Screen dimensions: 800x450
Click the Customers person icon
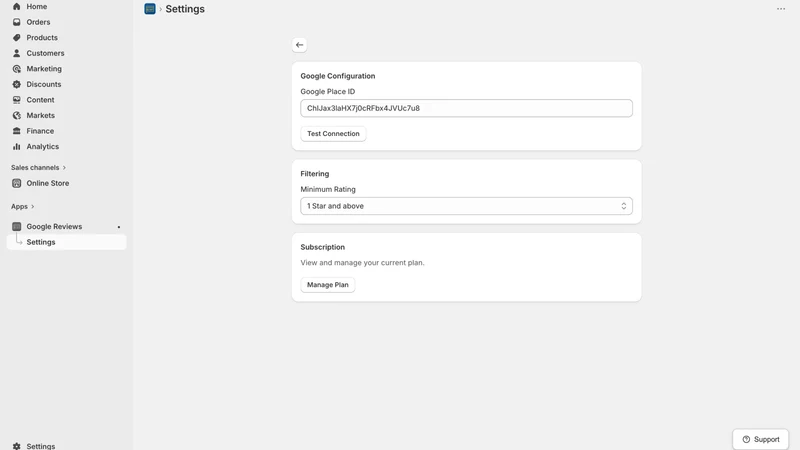coord(16,53)
